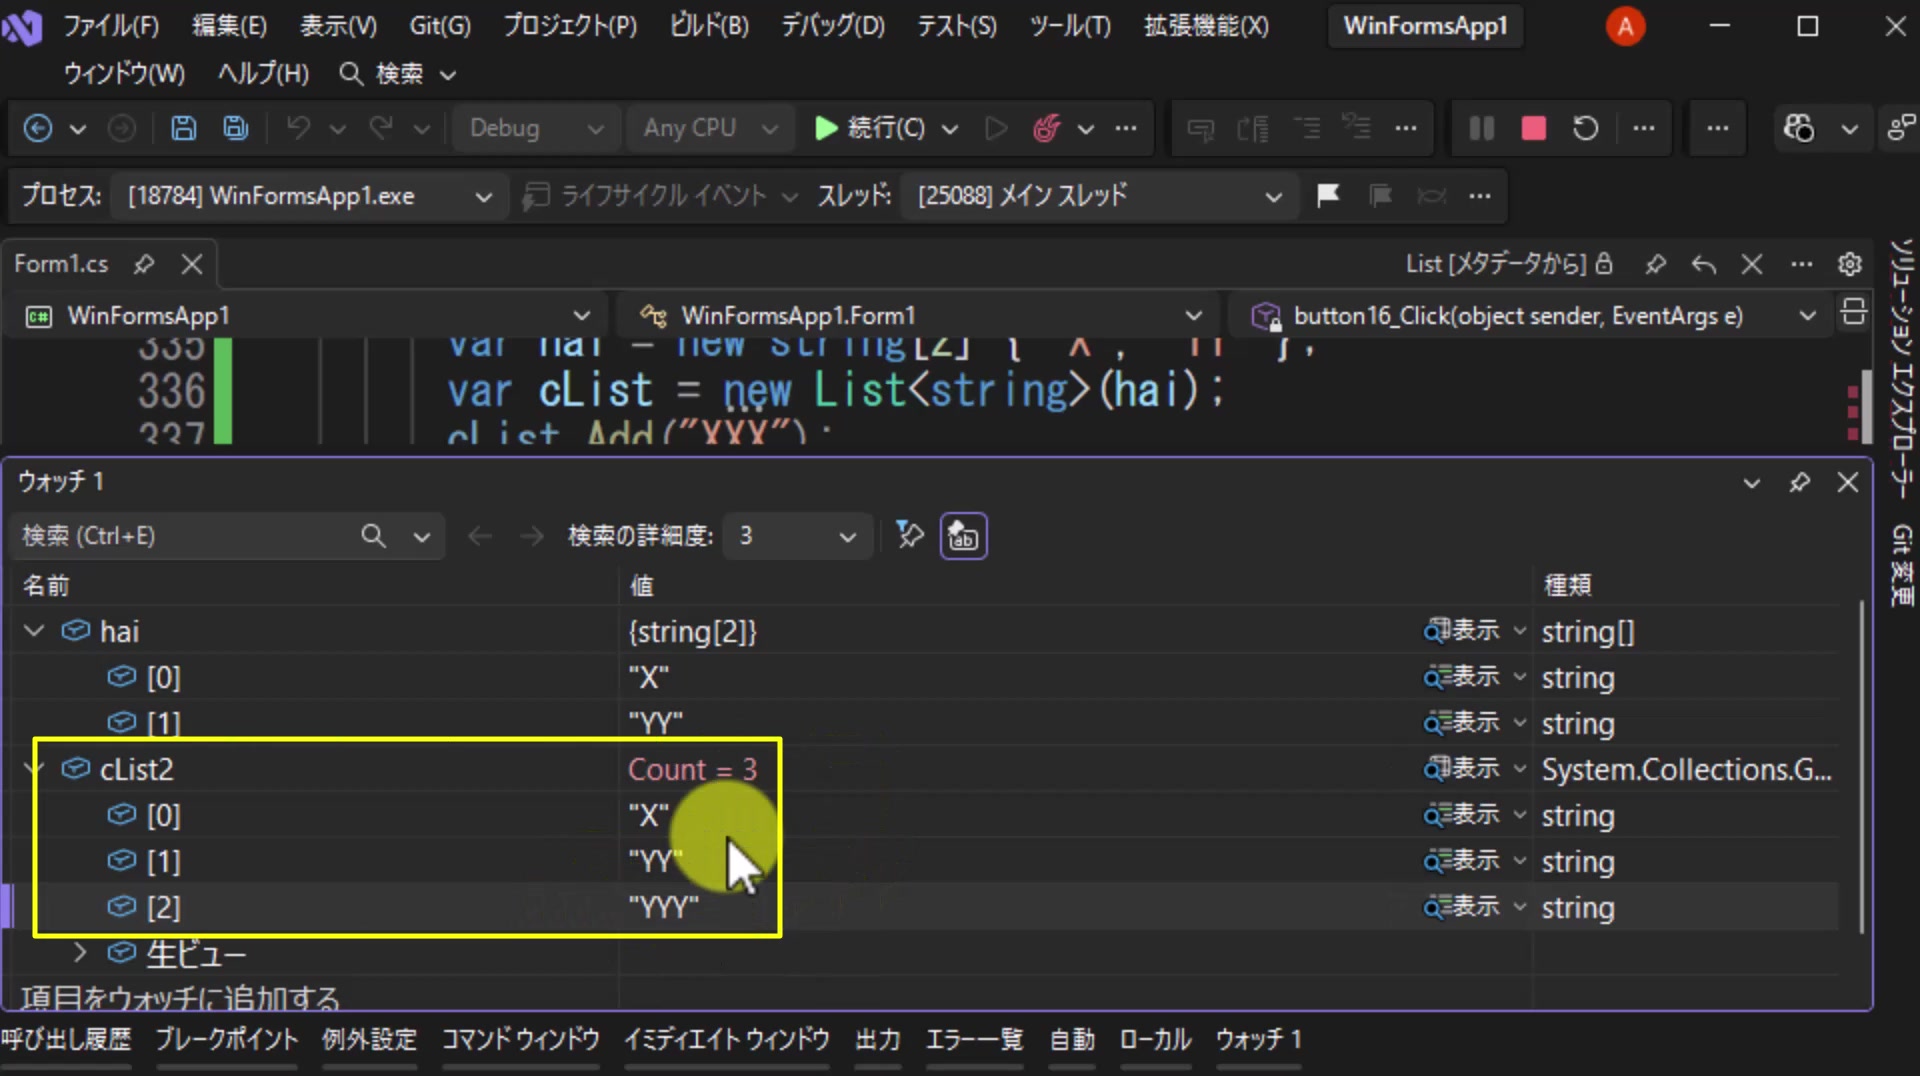Click the Undo icon
The height and width of the screenshot is (1076, 1920).
coord(298,128)
